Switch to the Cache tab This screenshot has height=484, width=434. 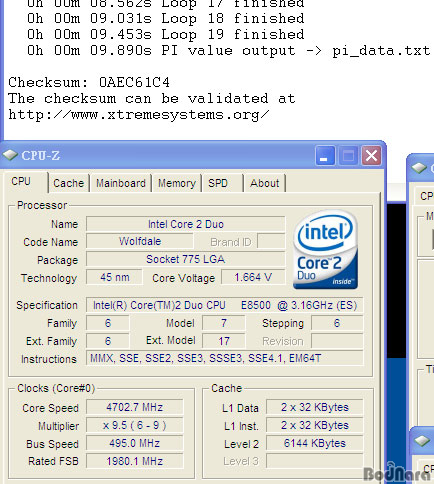[x=69, y=183]
